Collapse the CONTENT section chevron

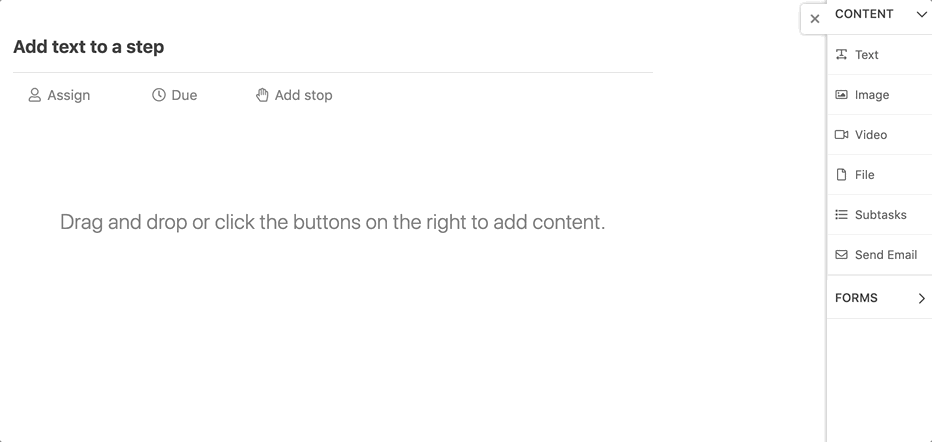tap(921, 14)
